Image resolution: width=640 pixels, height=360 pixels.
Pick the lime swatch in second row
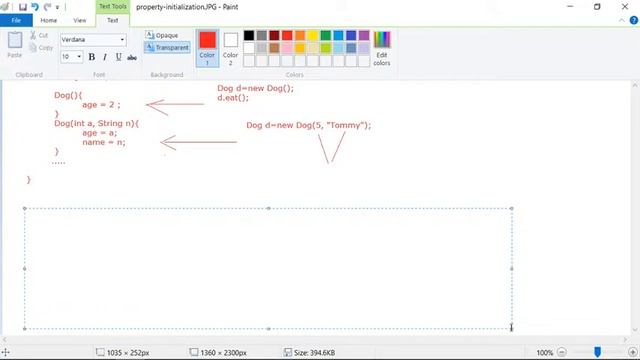coord(326,48)
